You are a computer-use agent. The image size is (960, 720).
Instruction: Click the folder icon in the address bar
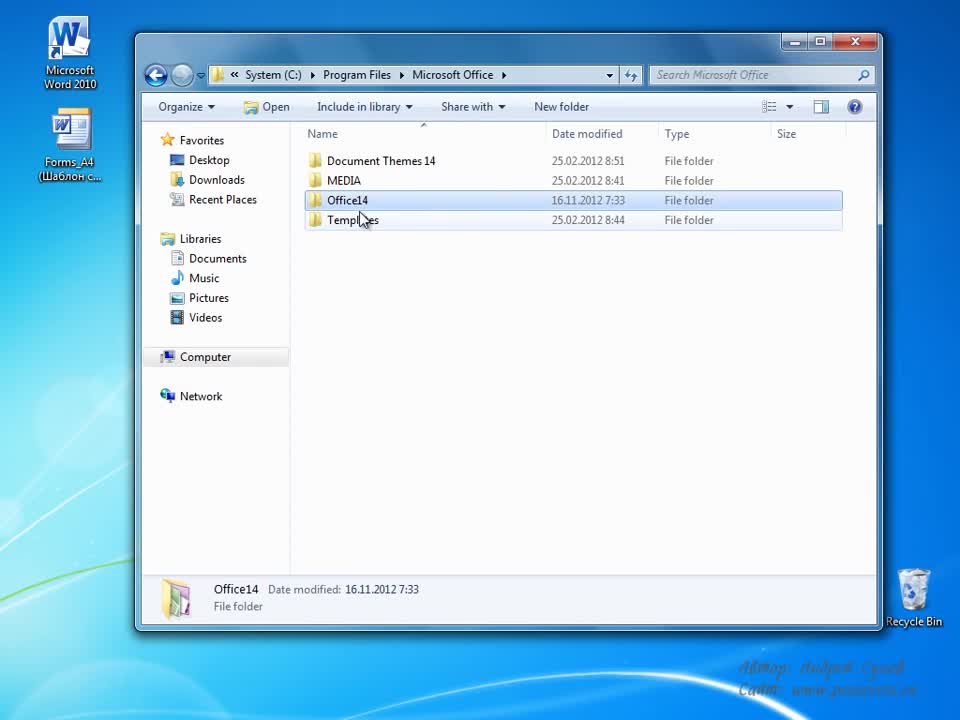coord(217,75)
